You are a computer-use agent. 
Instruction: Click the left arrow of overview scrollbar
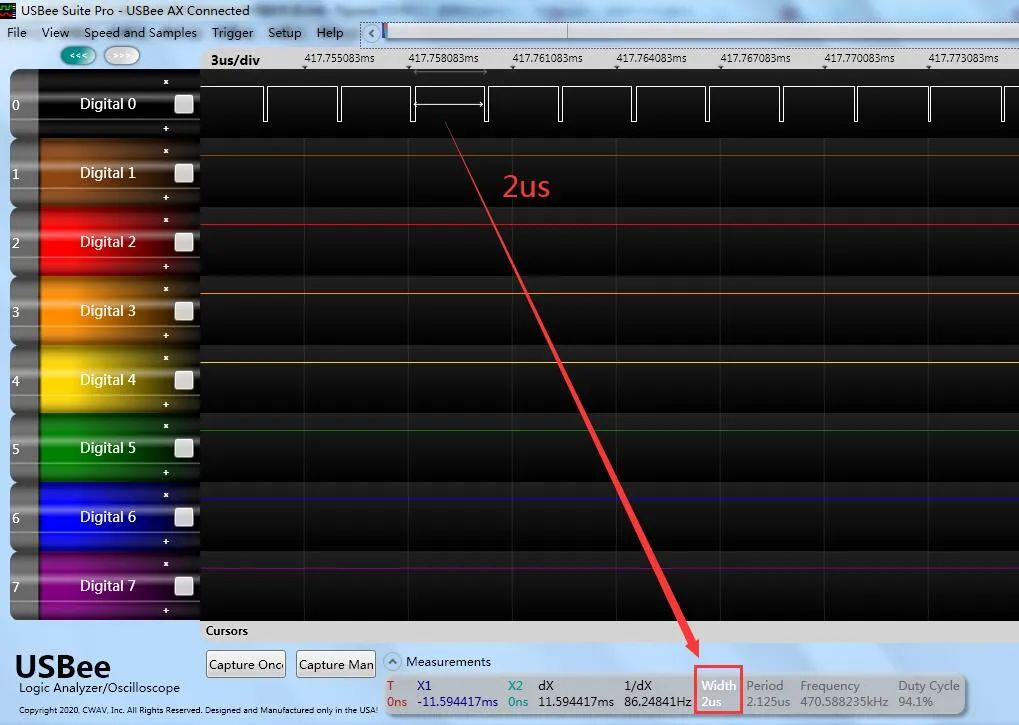pos(371,32)
